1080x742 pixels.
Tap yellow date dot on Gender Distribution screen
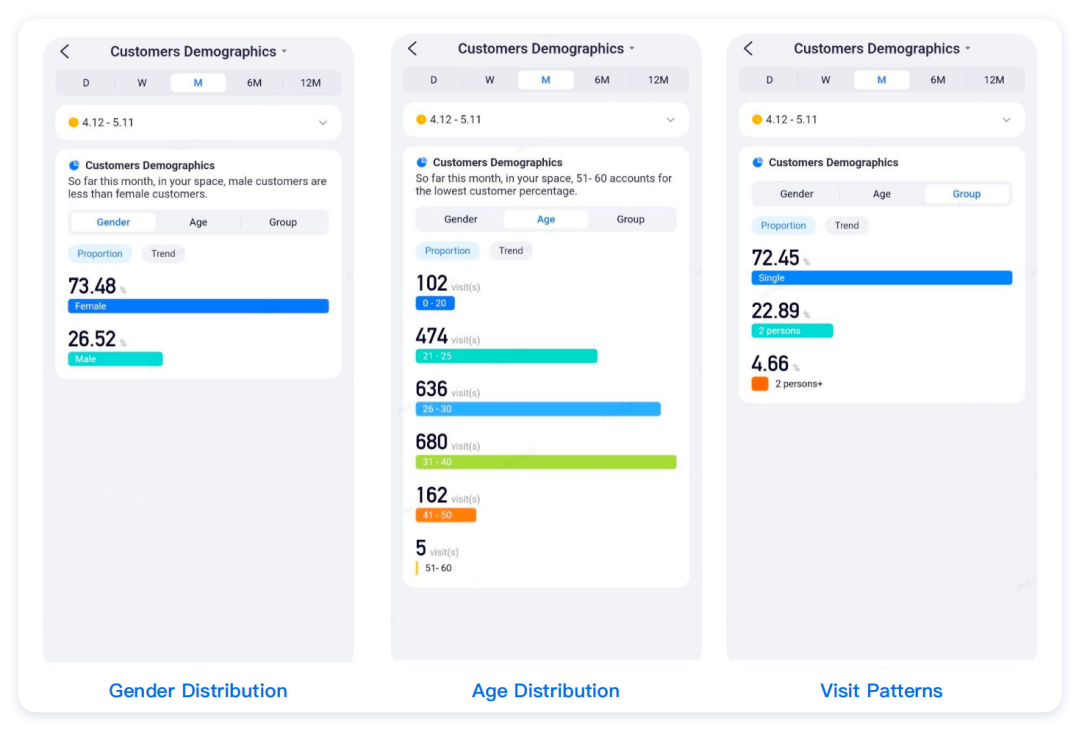click(x=73, y=123)
